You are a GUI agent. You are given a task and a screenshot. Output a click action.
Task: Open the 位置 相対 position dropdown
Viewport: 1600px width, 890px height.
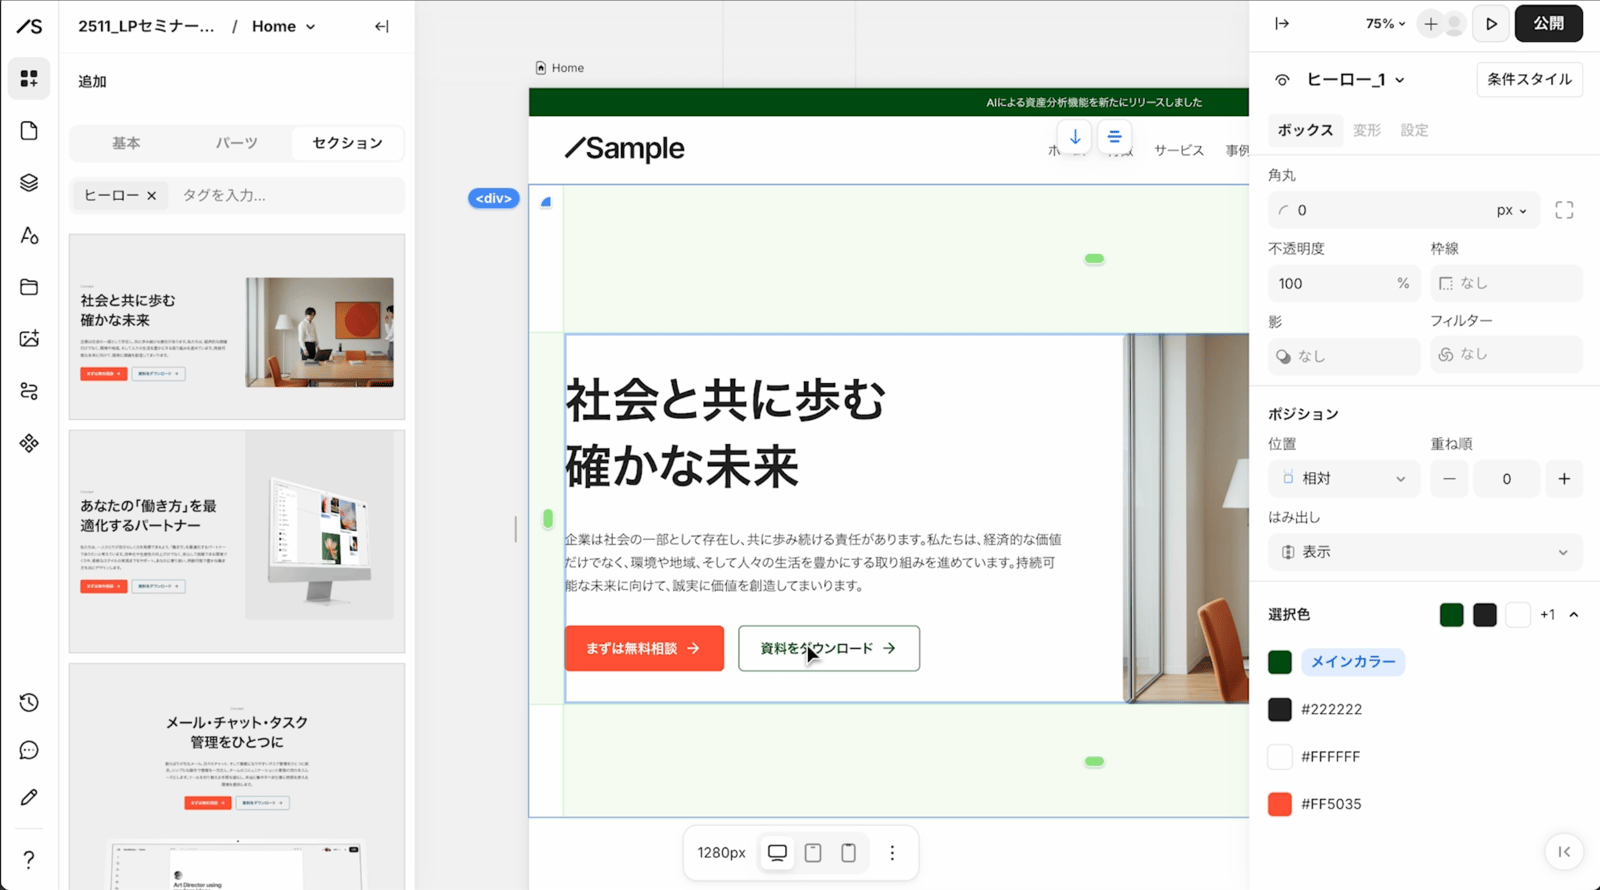[x=1344, y=479]
